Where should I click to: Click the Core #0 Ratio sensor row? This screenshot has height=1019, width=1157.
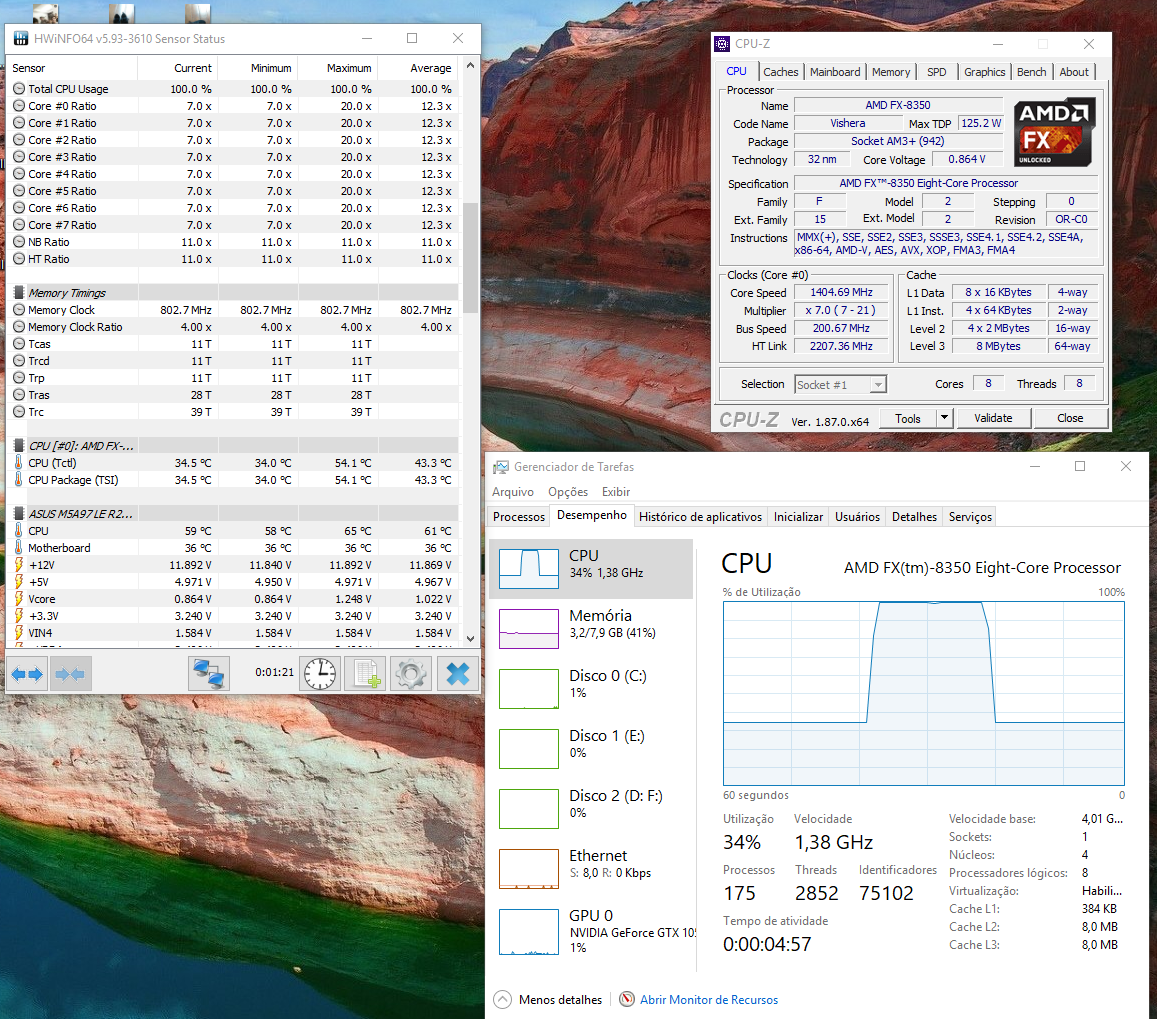pos(232,106)
